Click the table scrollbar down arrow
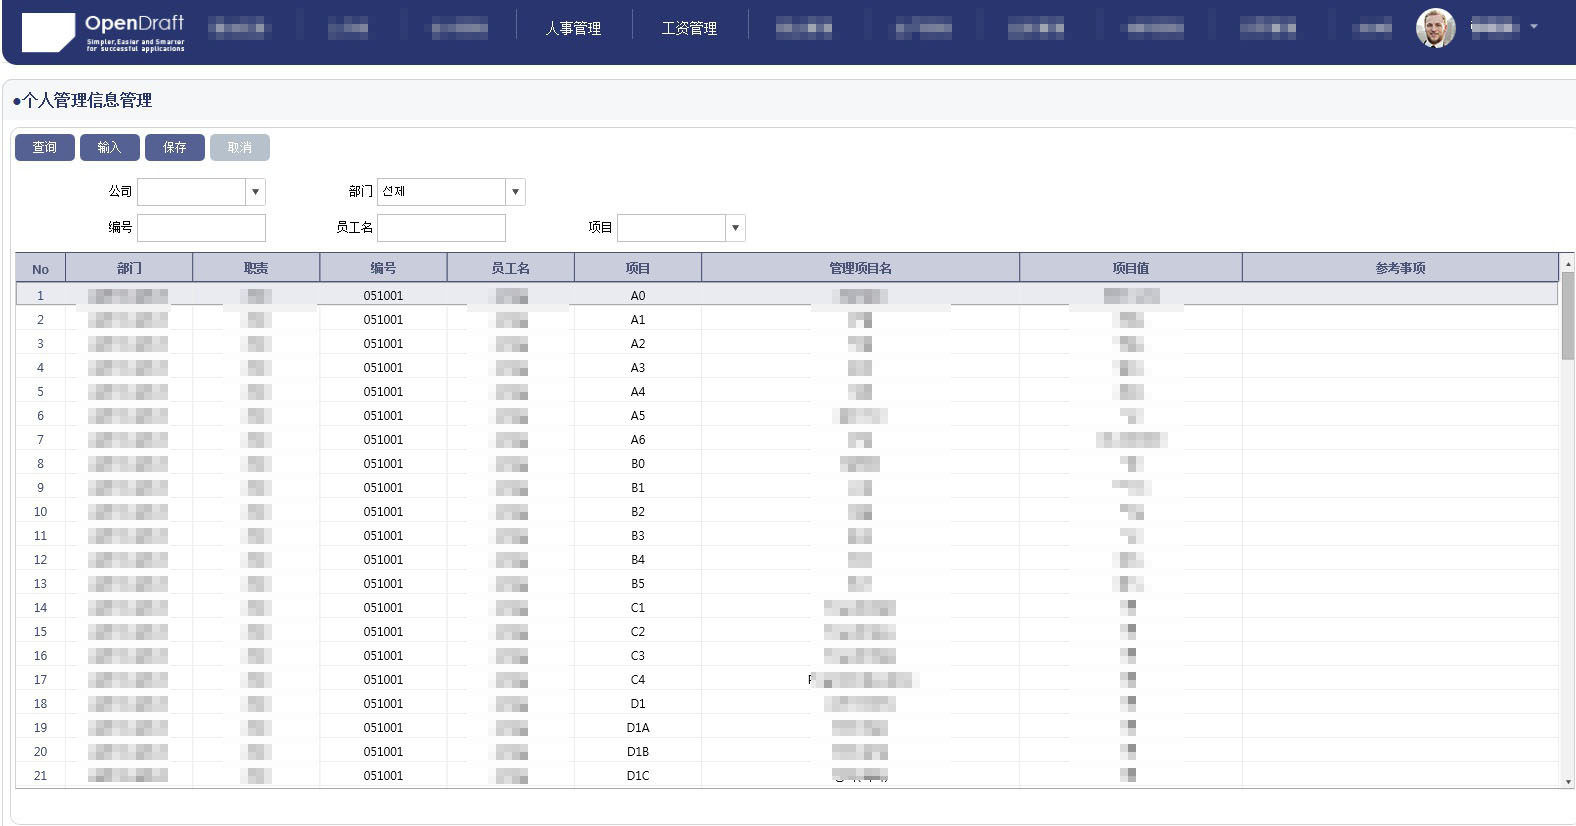Image resolution: width=1576 pixels, height=826 pixels. [x=1567, y=781]
